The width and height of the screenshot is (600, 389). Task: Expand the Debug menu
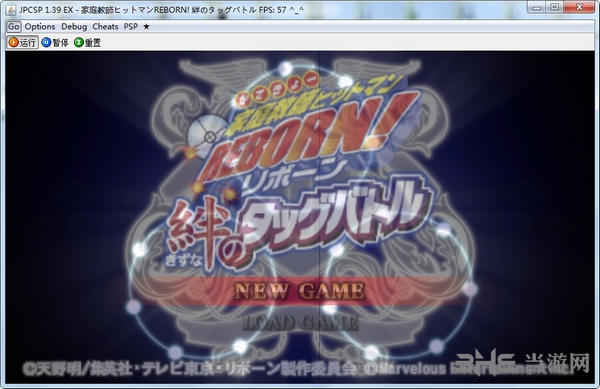[74, 27]
